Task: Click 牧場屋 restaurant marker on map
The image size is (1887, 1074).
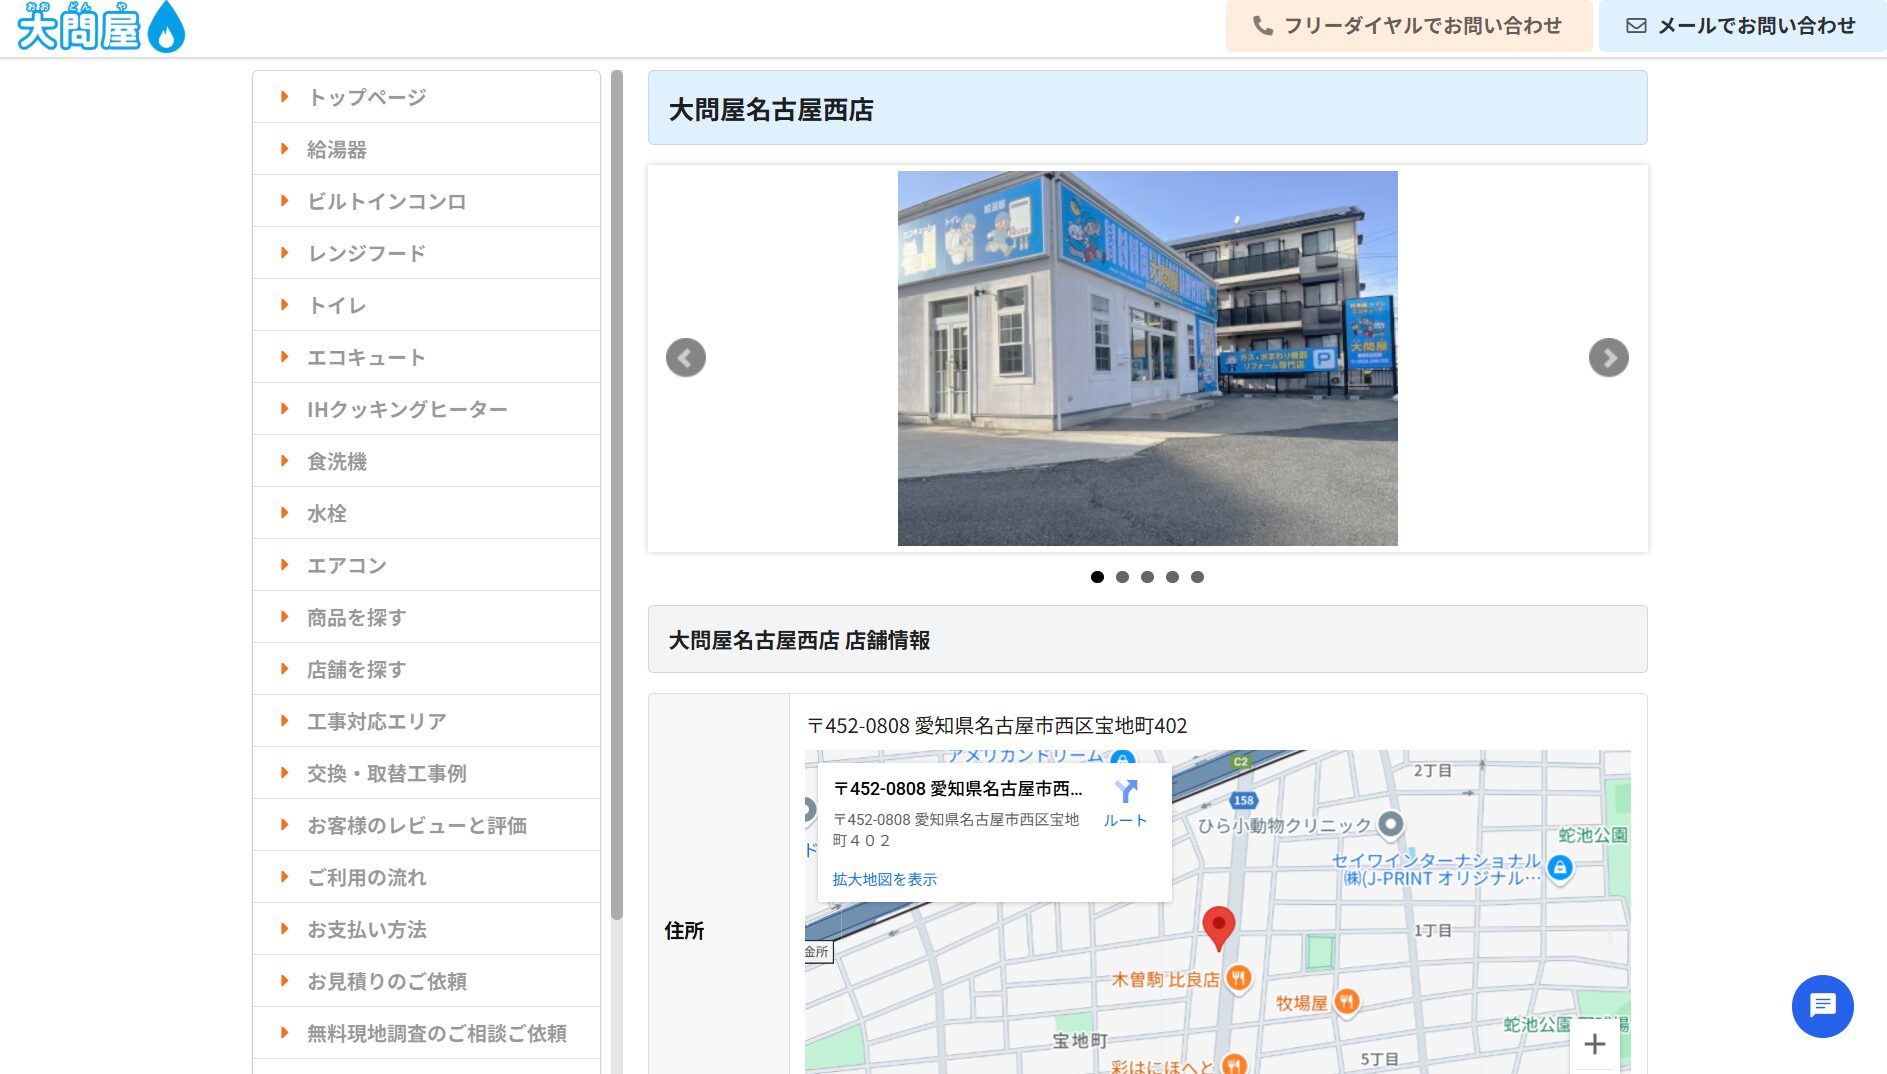Action: (x=1347, y=1001)
